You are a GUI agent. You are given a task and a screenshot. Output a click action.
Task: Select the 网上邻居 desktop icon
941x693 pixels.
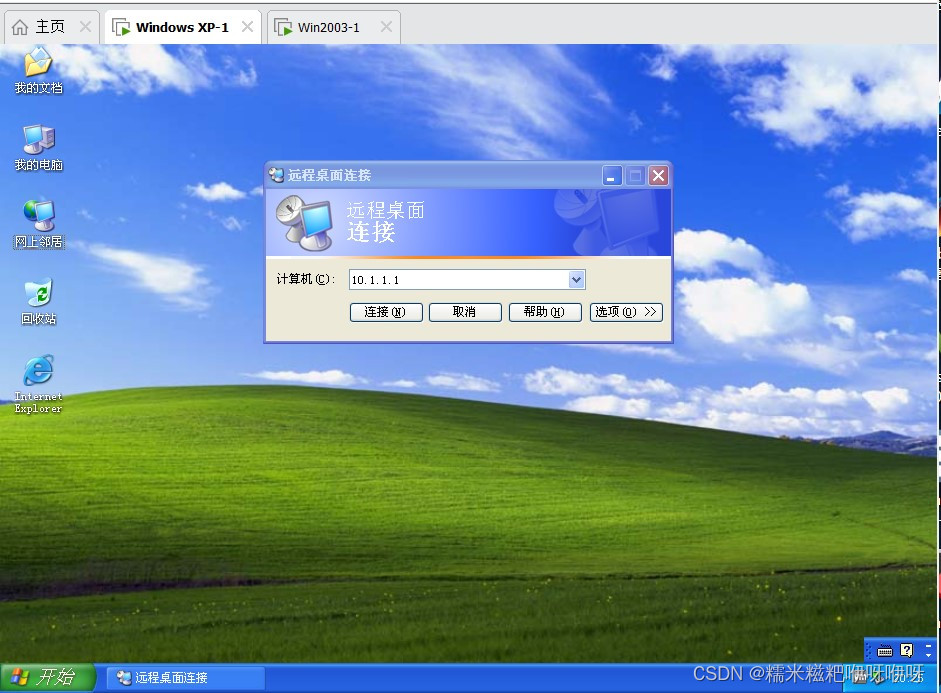click(x=38, y=224)
